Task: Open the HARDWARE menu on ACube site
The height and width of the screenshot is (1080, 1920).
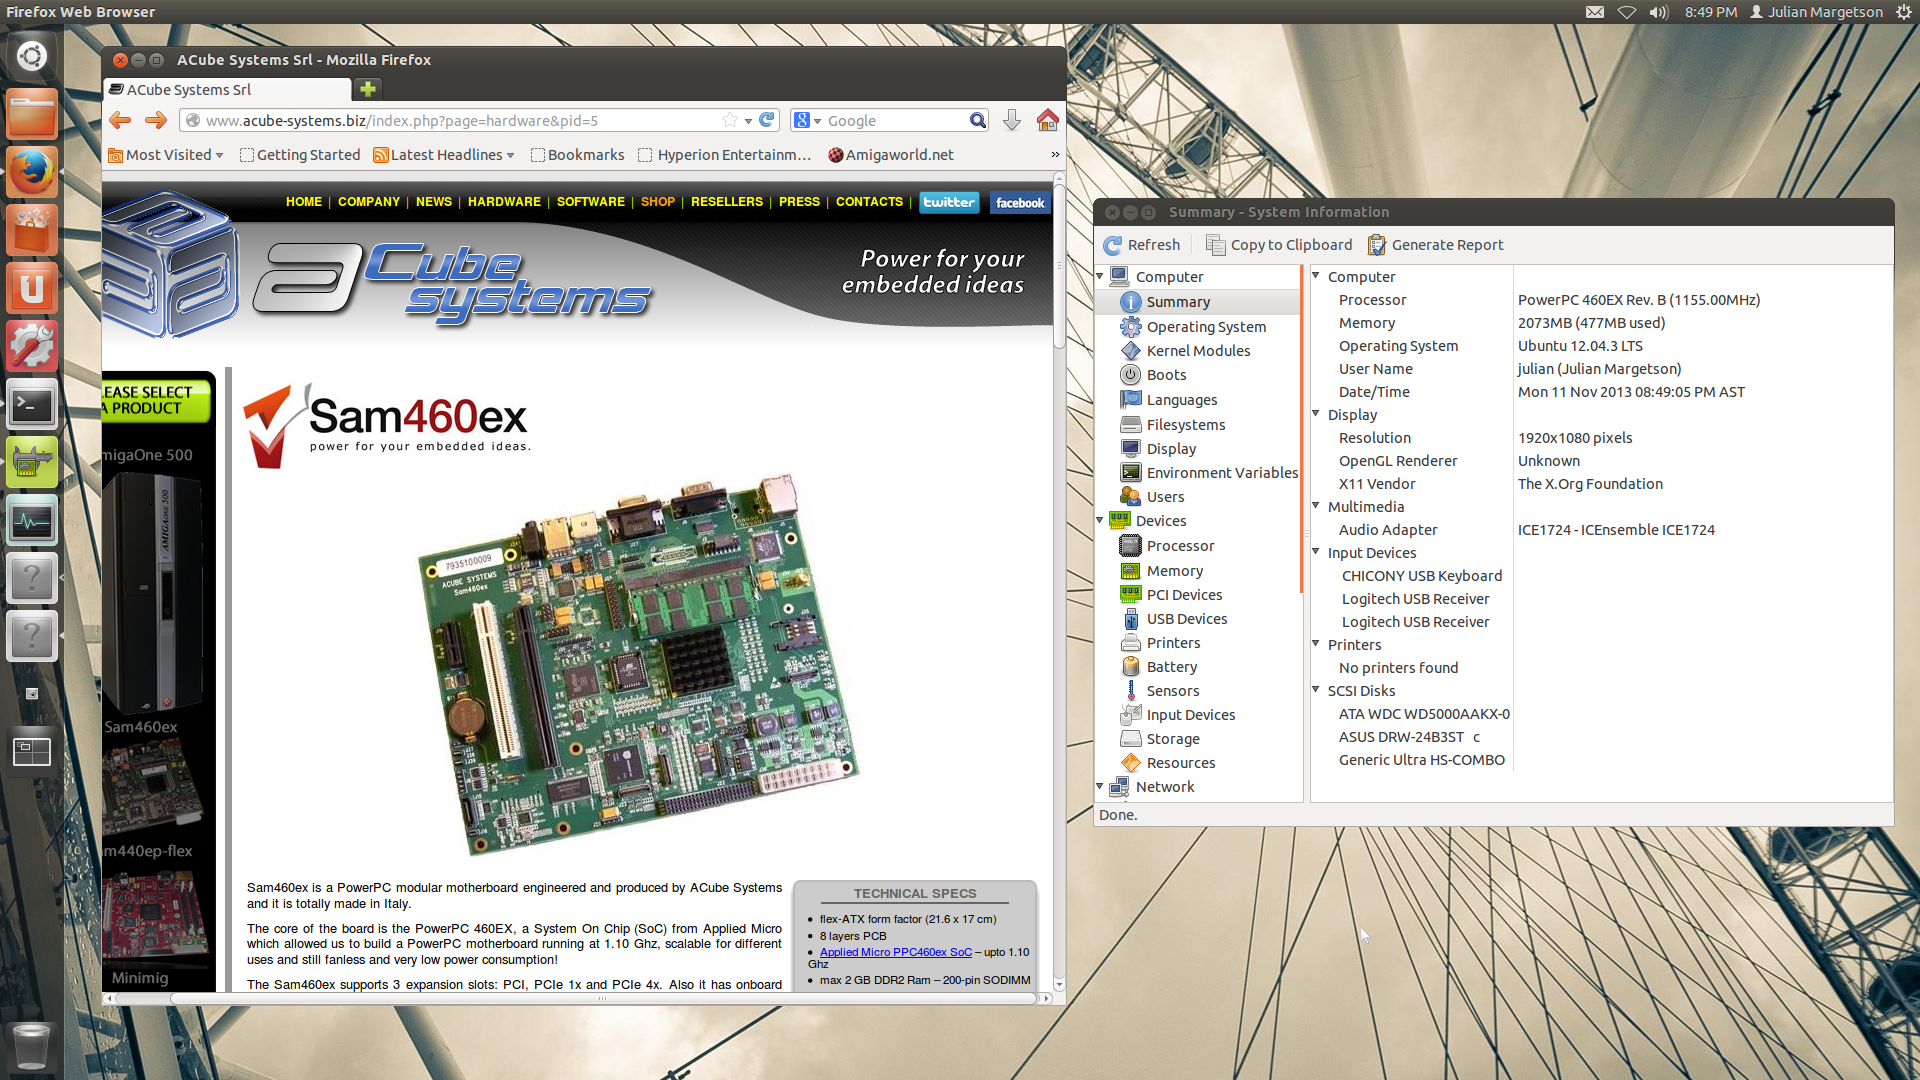Action: (504, 202)
